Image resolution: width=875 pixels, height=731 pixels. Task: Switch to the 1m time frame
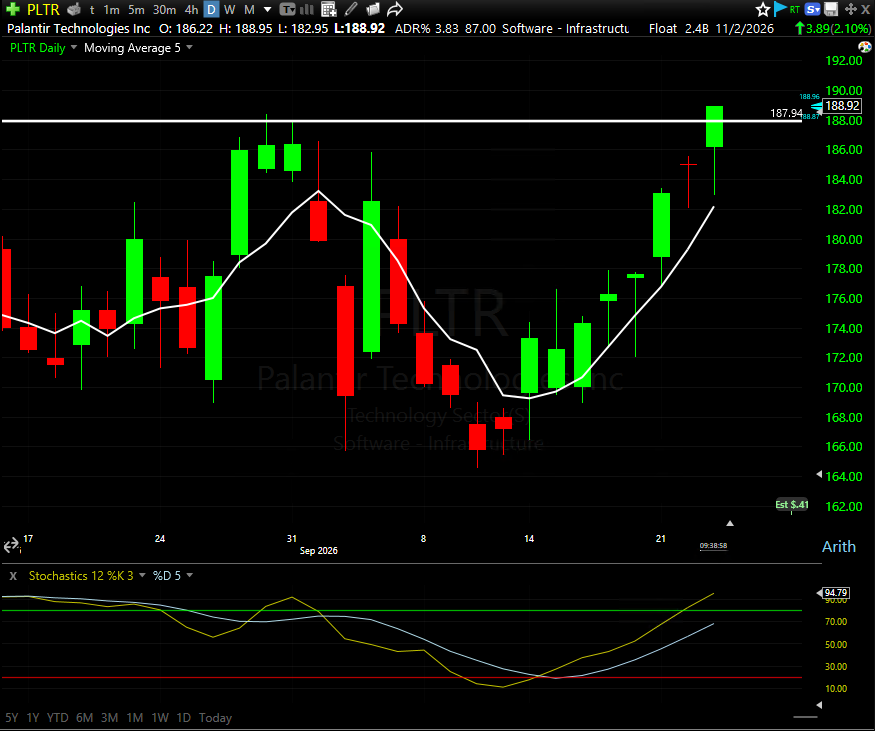pos(112,9)
